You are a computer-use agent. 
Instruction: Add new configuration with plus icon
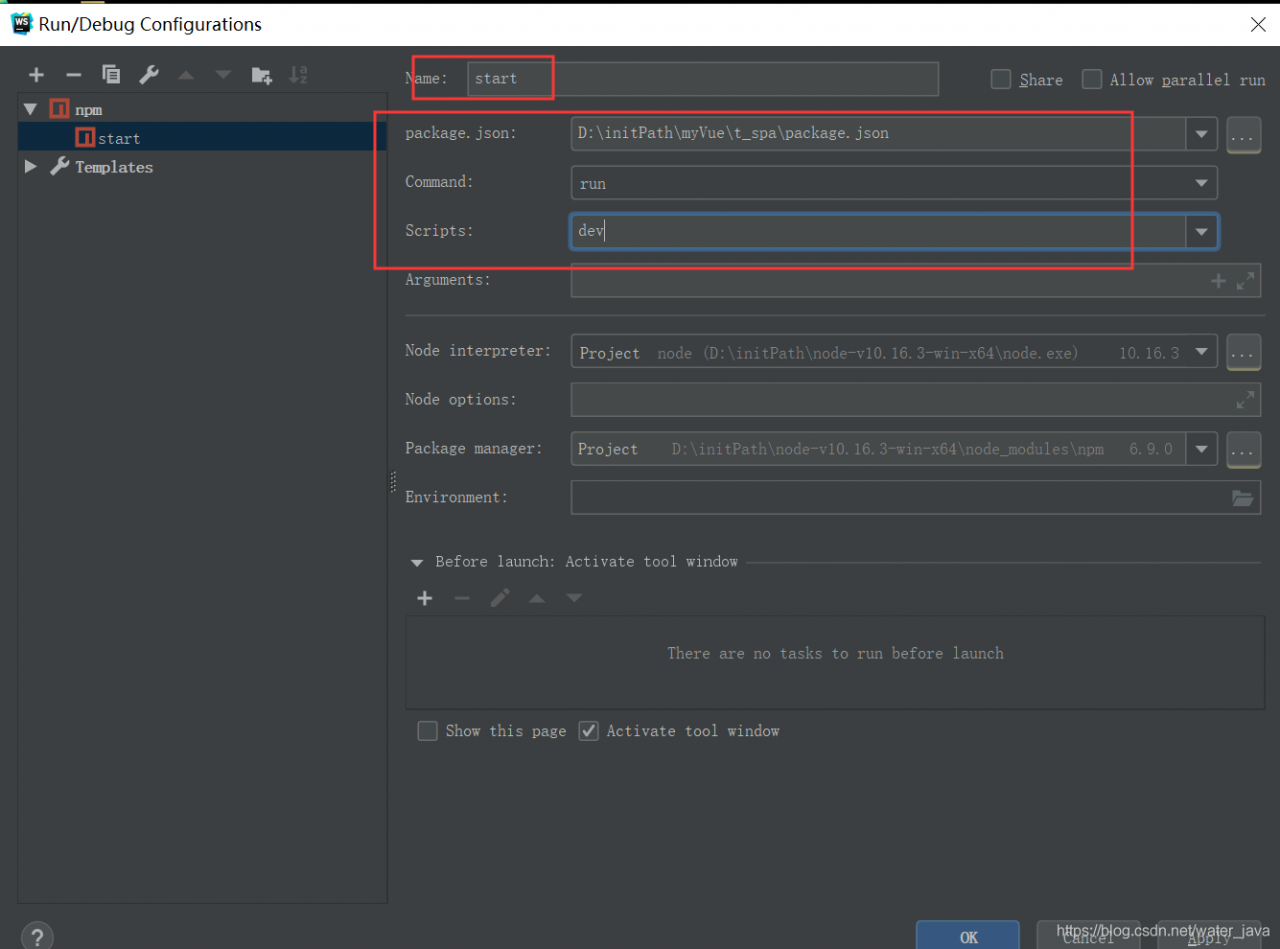tap(37, 75)
